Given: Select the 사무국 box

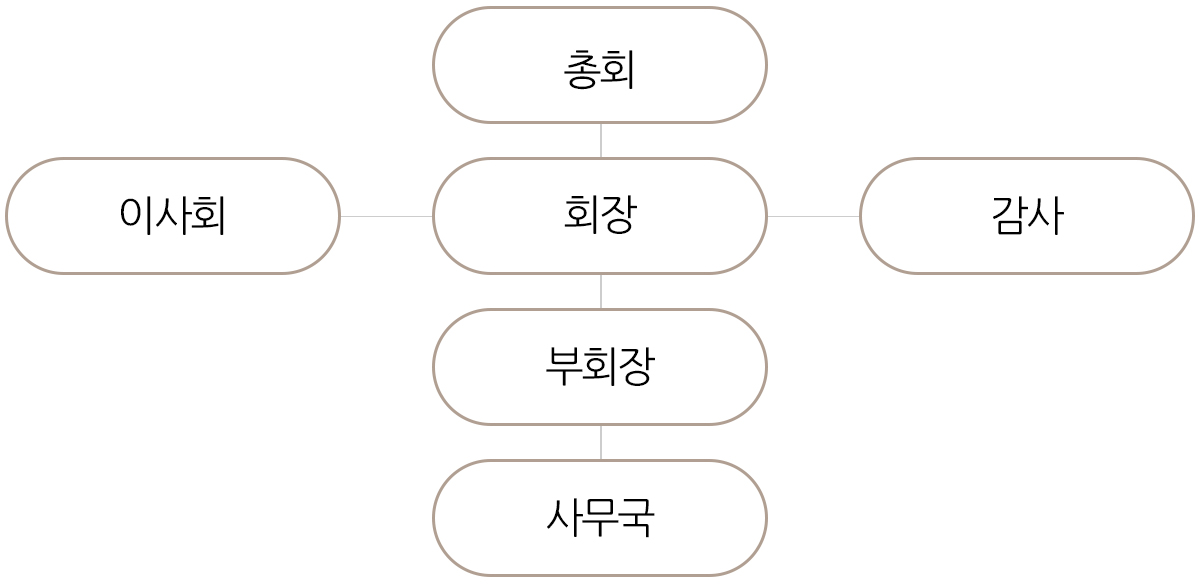Looking at the screenshot, I should 600,518.
